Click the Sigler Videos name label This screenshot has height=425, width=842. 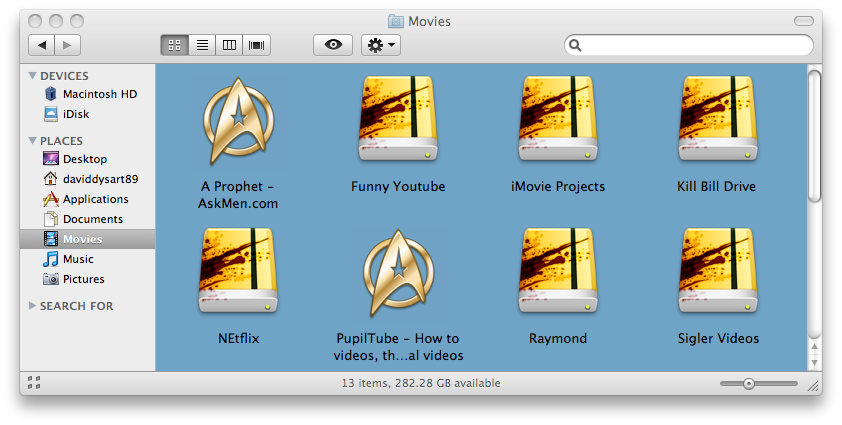[718, 338]
